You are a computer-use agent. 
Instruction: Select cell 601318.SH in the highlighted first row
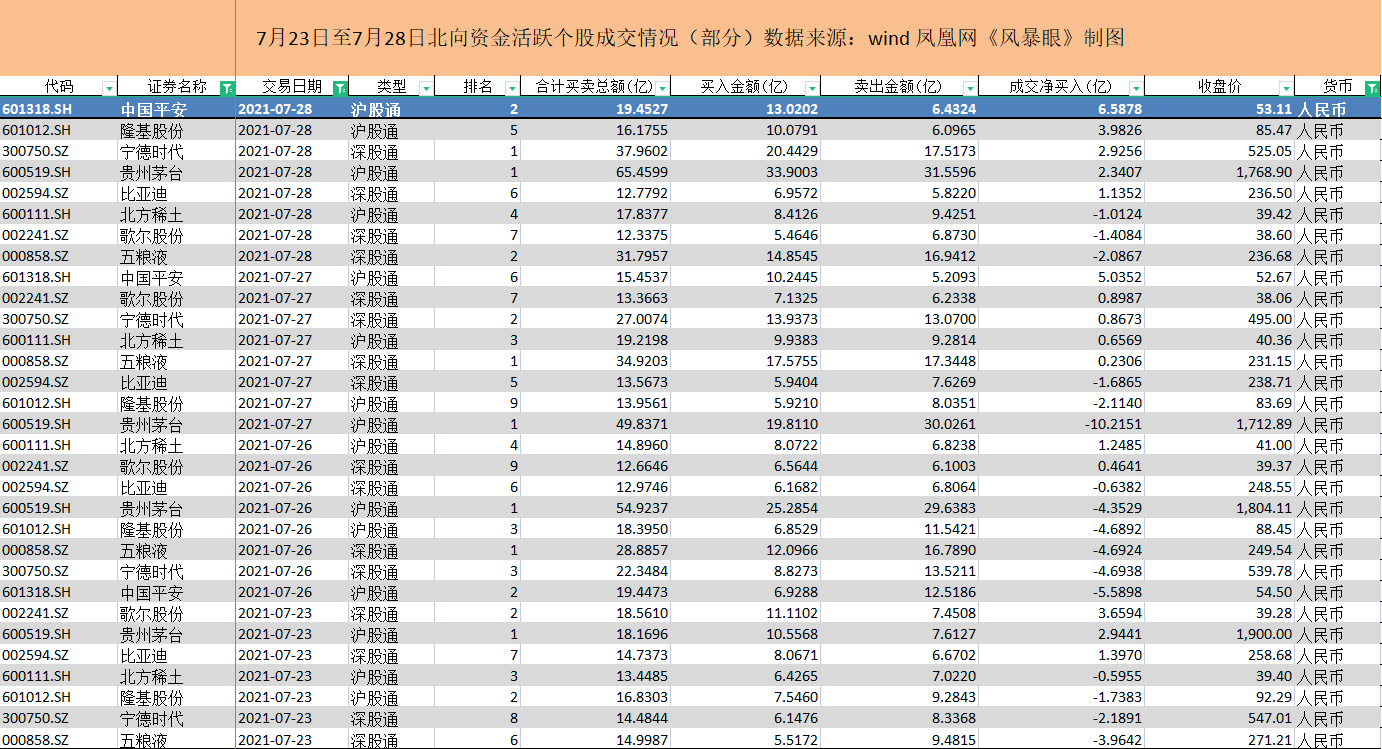coord(59,109)
